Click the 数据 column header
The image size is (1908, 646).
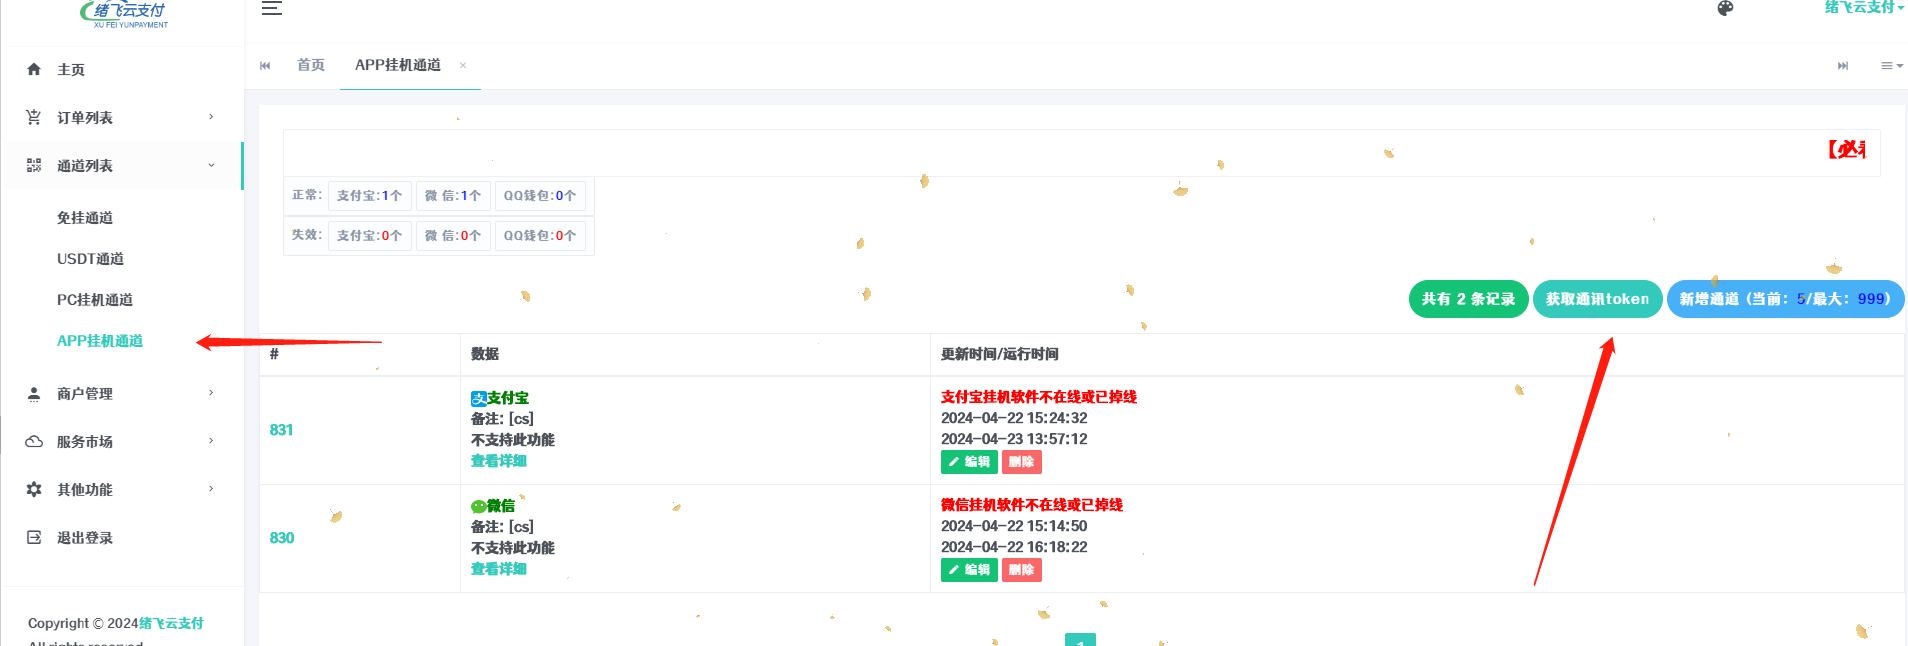[x=485, y=354]
